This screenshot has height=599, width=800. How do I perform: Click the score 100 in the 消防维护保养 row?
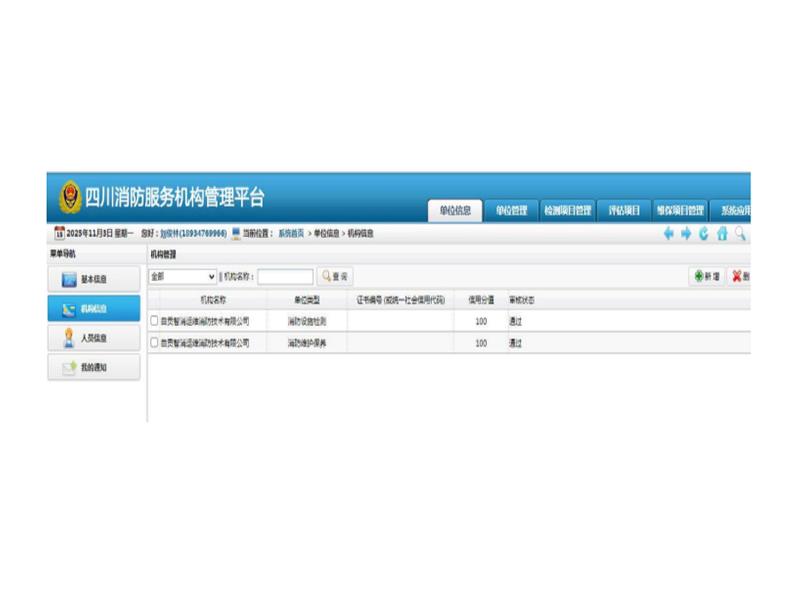click(x=481, y=343)
